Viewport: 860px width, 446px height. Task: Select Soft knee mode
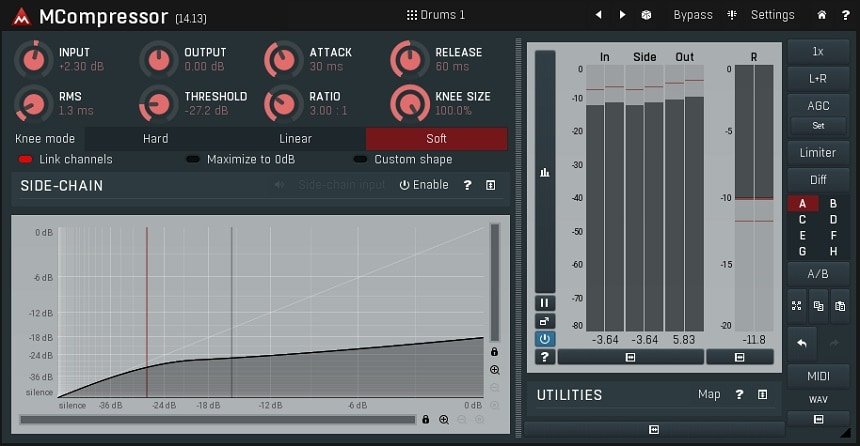[x=437, y=139]
